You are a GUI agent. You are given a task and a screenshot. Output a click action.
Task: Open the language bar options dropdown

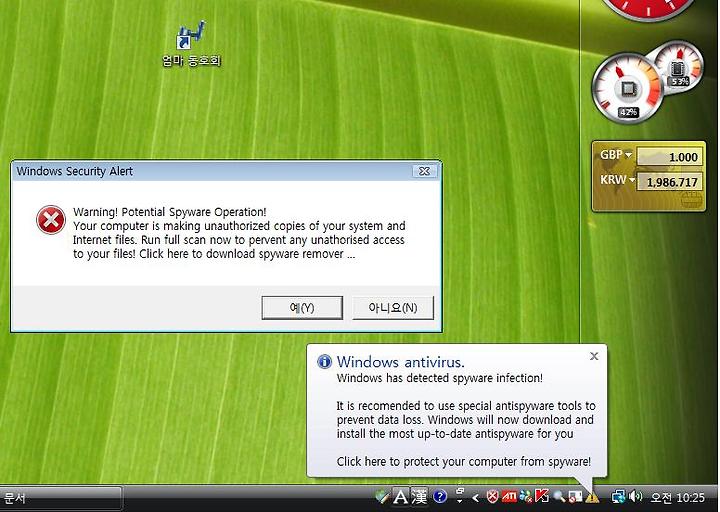(459, 501)
